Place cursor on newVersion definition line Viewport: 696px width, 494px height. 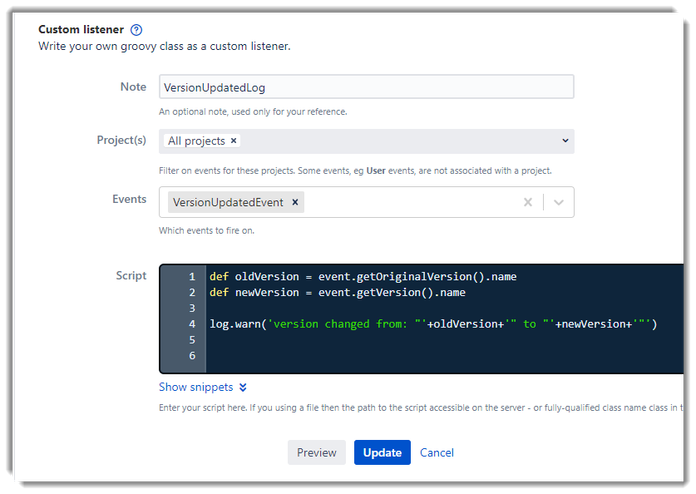coord(337,292)
